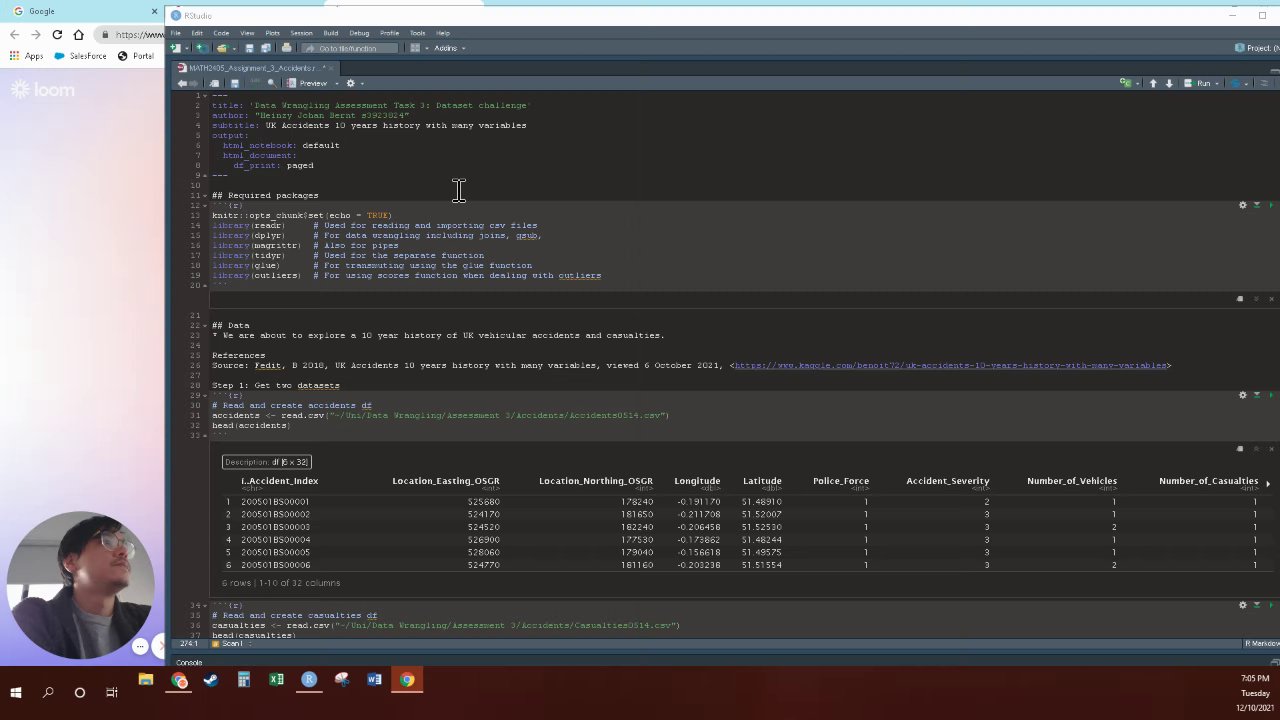Open the workspace panes layout icon
Viewport: 1280px width, 720px height.
point(415,48)
